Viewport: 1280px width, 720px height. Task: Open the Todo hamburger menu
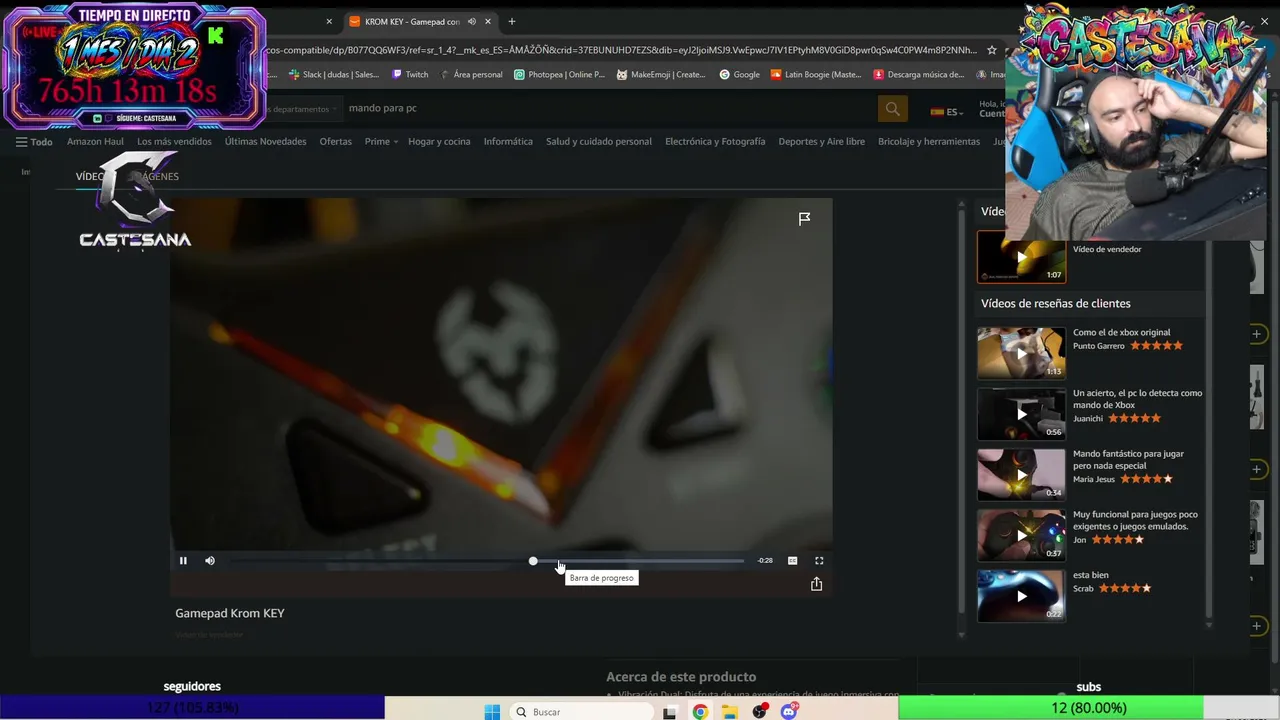coord(34,142)
